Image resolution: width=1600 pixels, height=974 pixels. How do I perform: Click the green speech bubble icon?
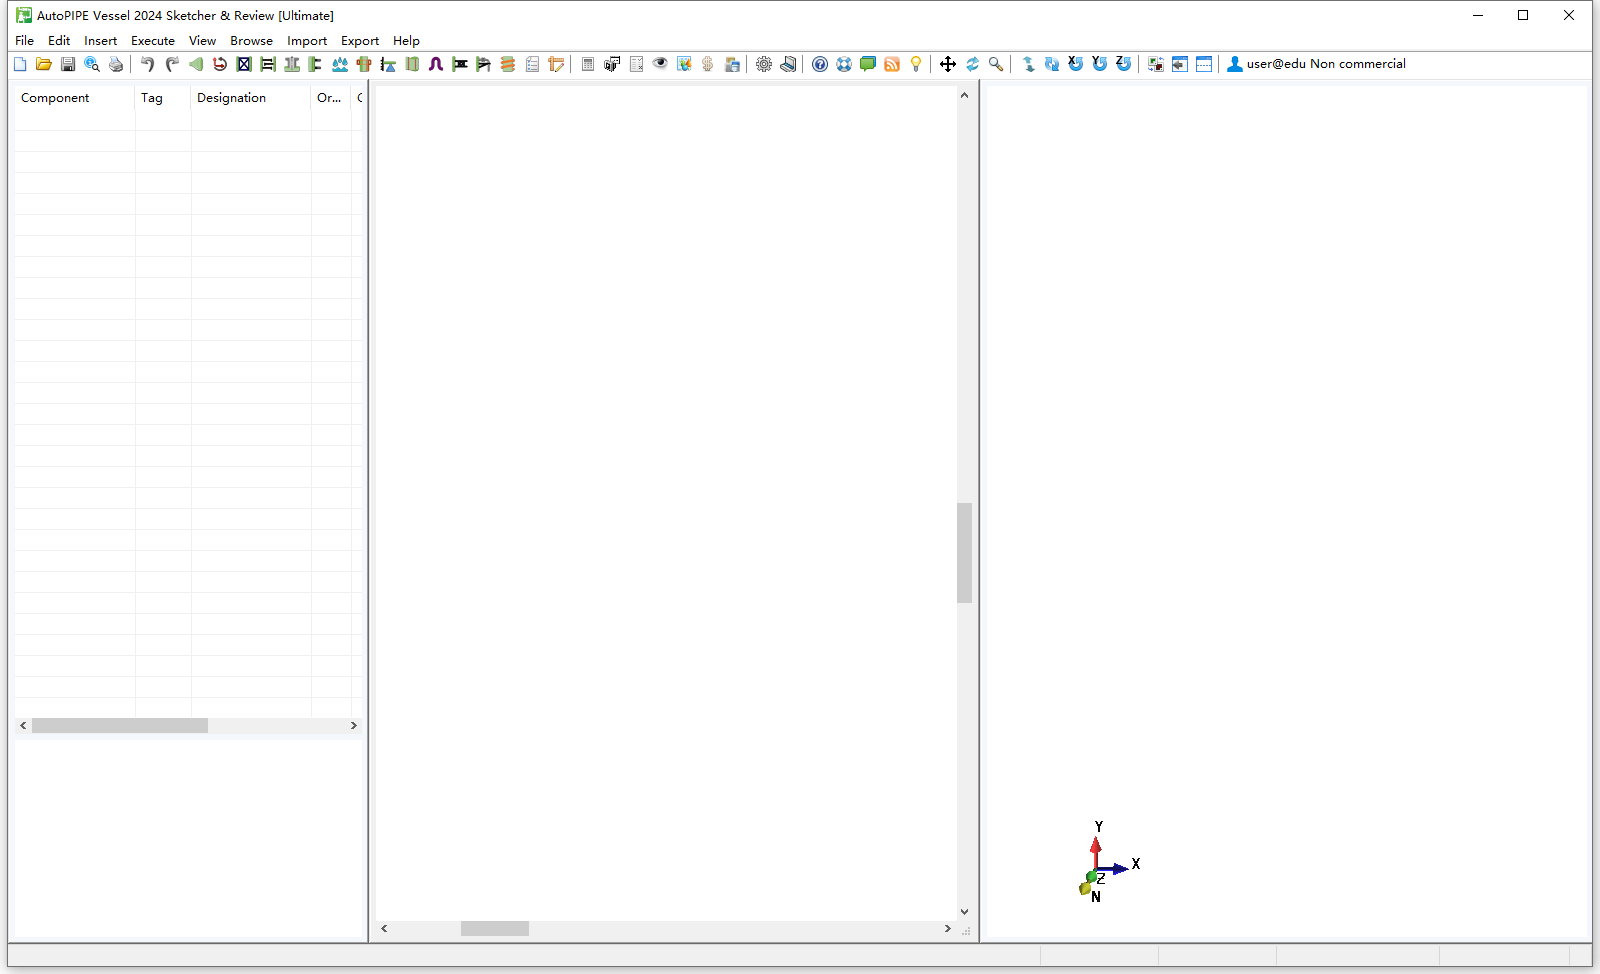click(868, 64)
